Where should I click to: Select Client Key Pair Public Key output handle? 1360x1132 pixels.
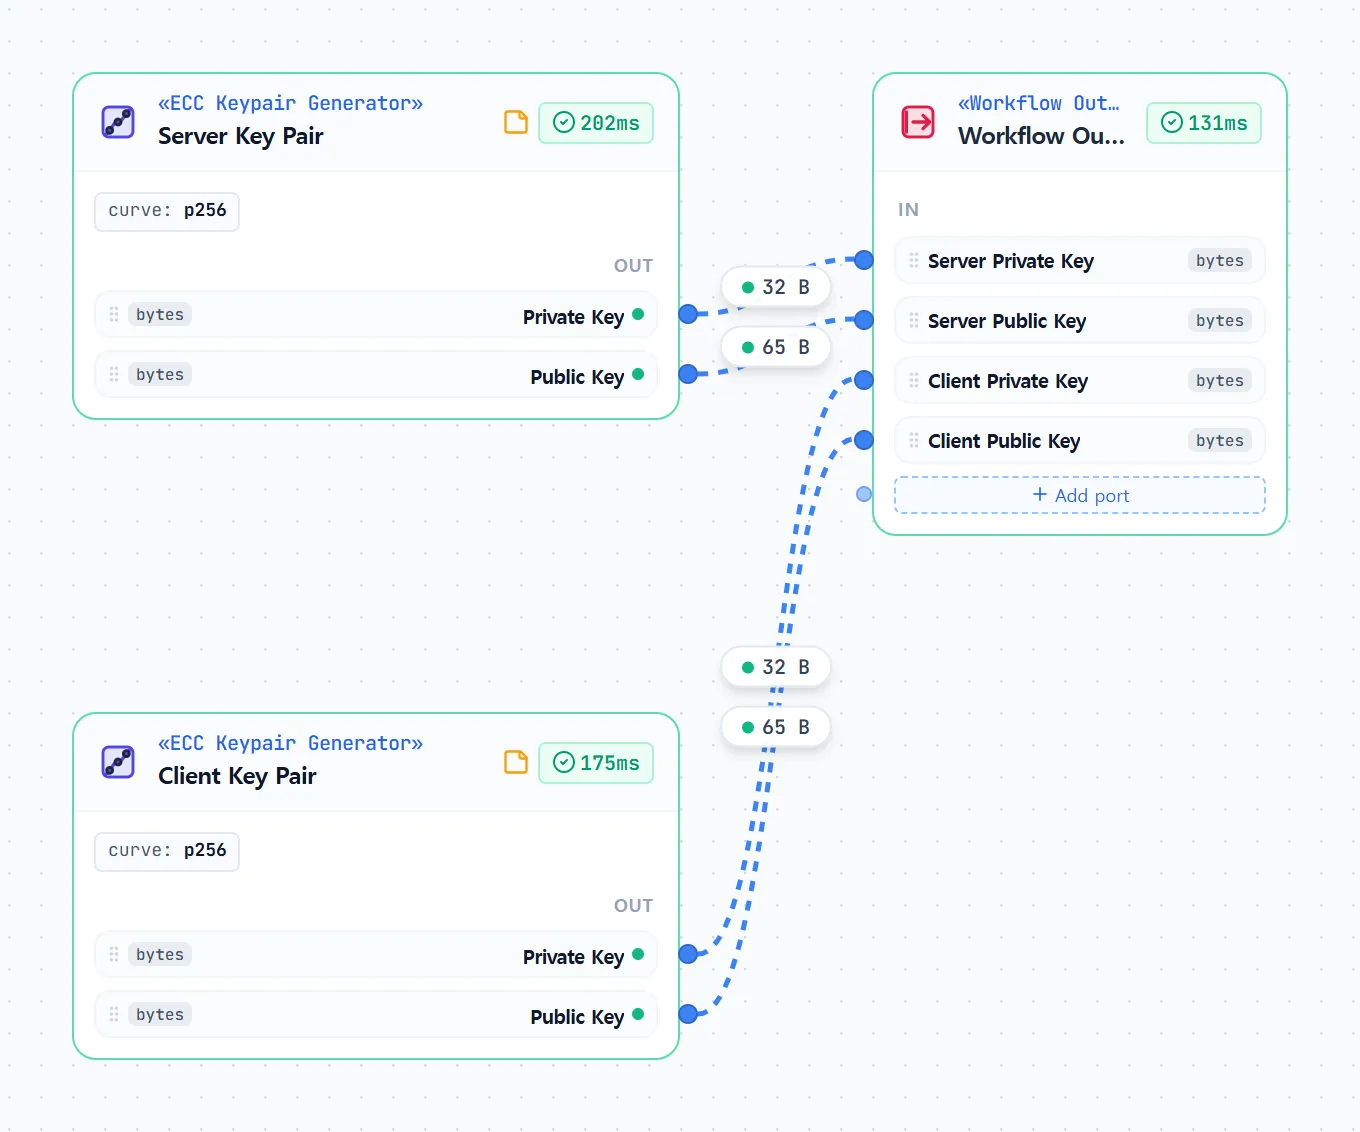688,1014
